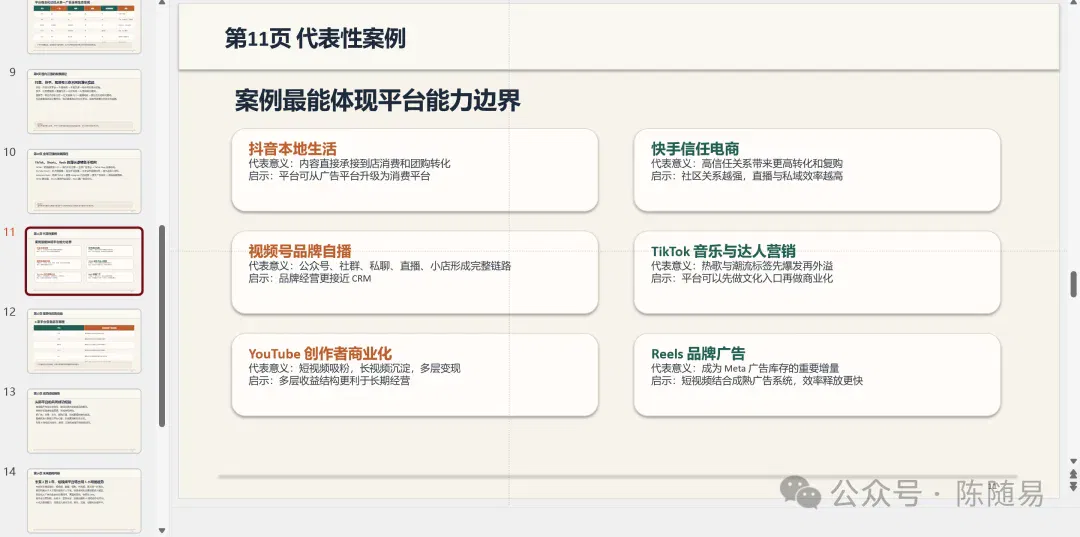Click the card heading 'Reels 品牌广告'
Image resolution: width=1080 pixels, height=537 pixels.
coord(698,354)
